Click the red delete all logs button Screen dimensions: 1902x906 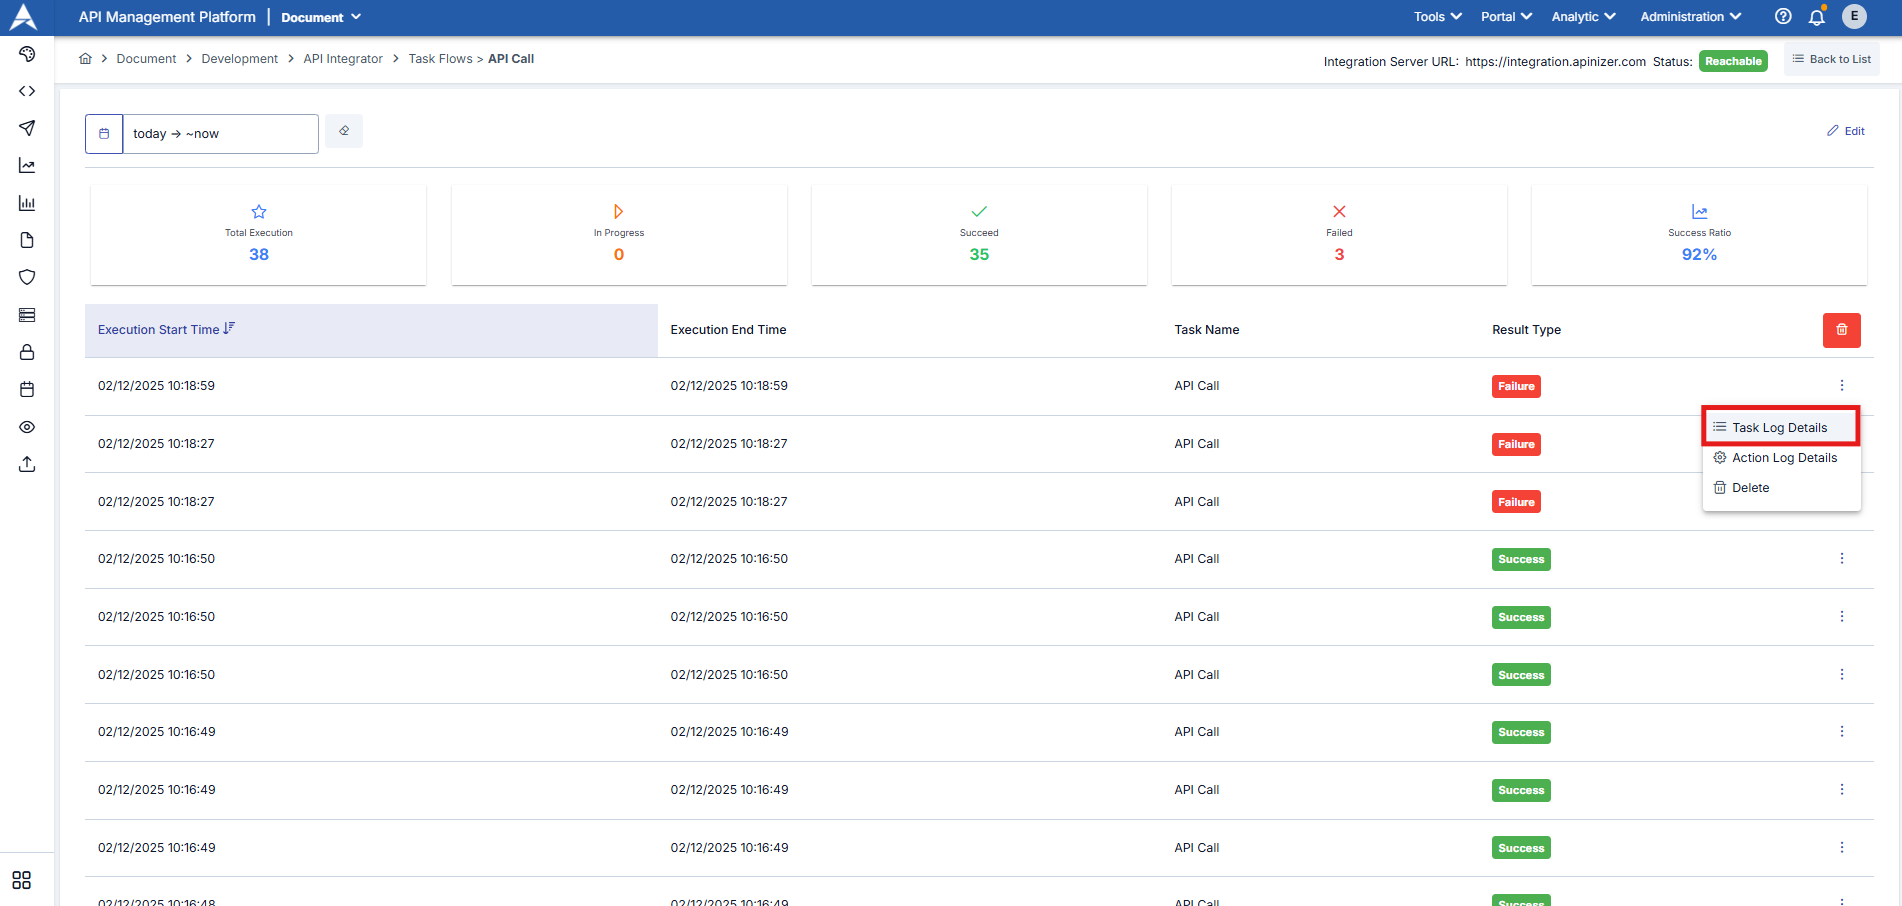pyautogui.click(x=1841, y=330)
